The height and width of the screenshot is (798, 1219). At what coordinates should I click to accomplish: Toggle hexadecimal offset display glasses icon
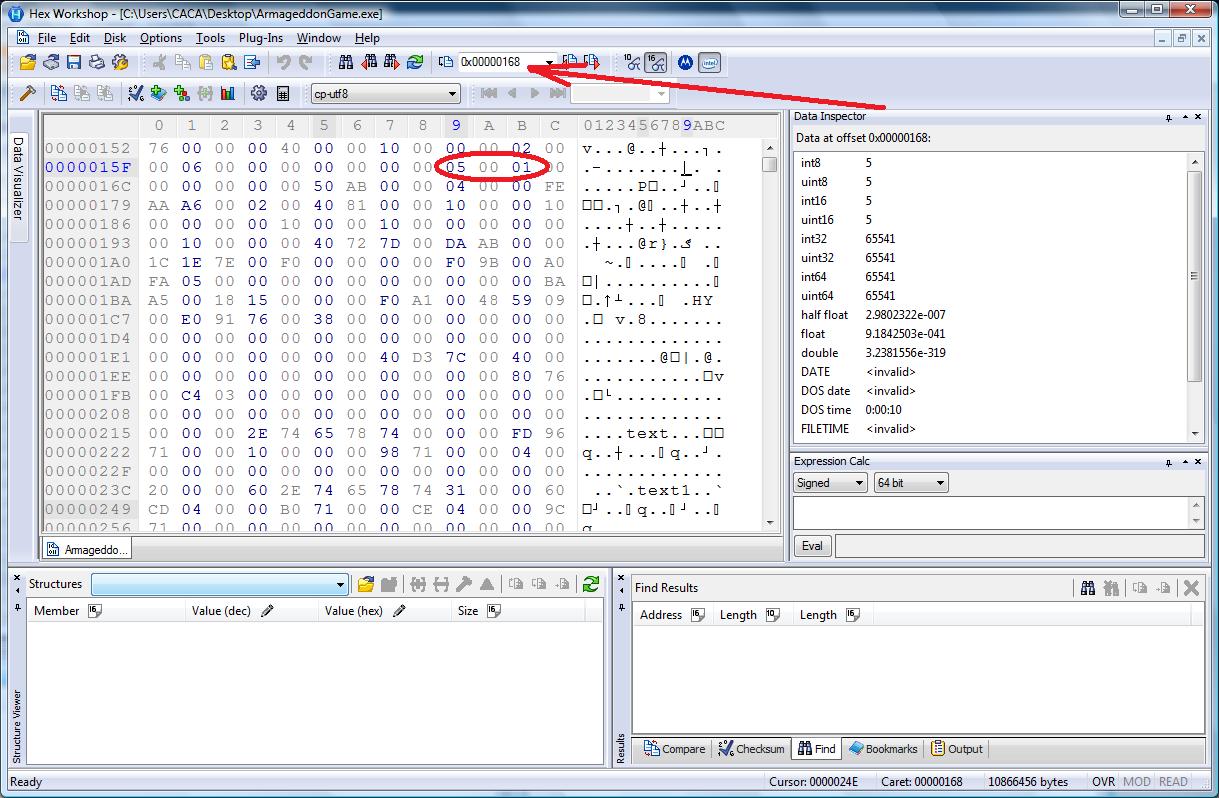(656, 62)
